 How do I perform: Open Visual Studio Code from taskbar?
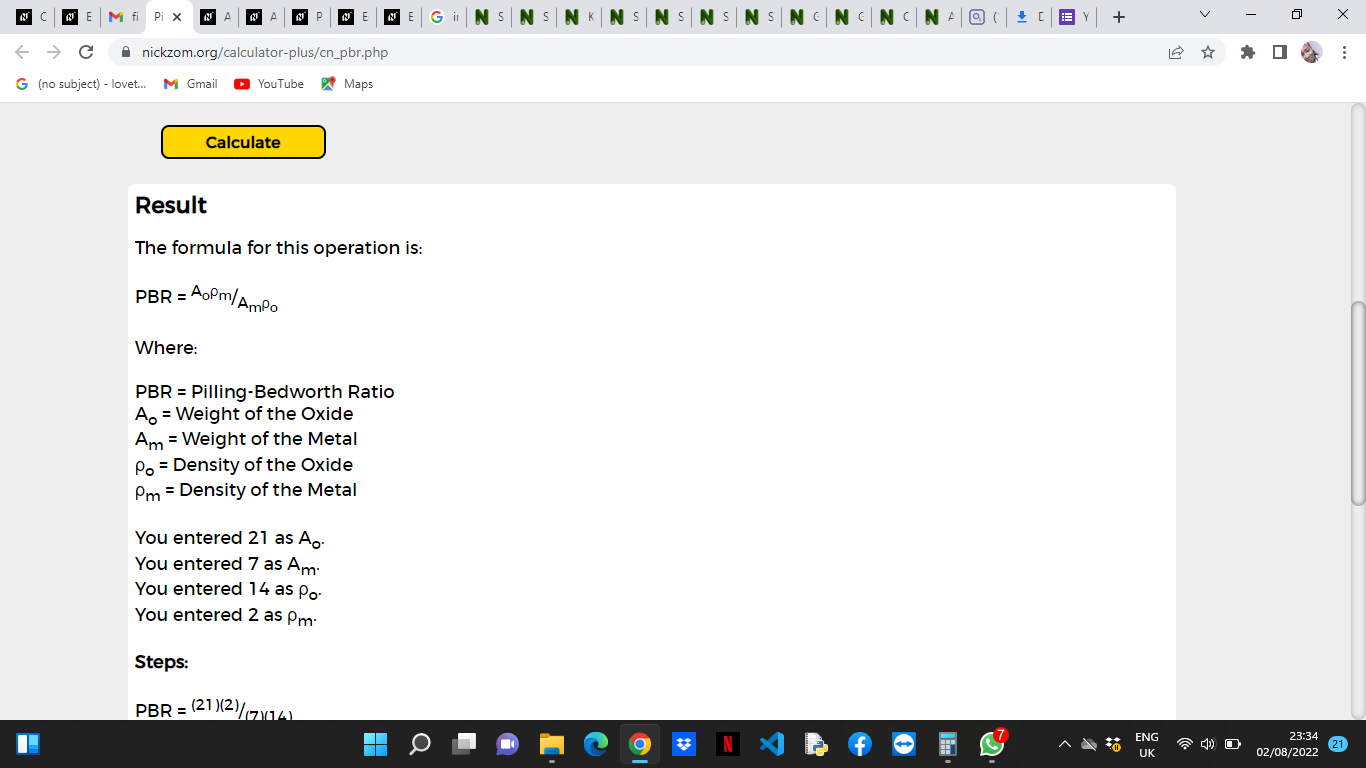(772, 744)
